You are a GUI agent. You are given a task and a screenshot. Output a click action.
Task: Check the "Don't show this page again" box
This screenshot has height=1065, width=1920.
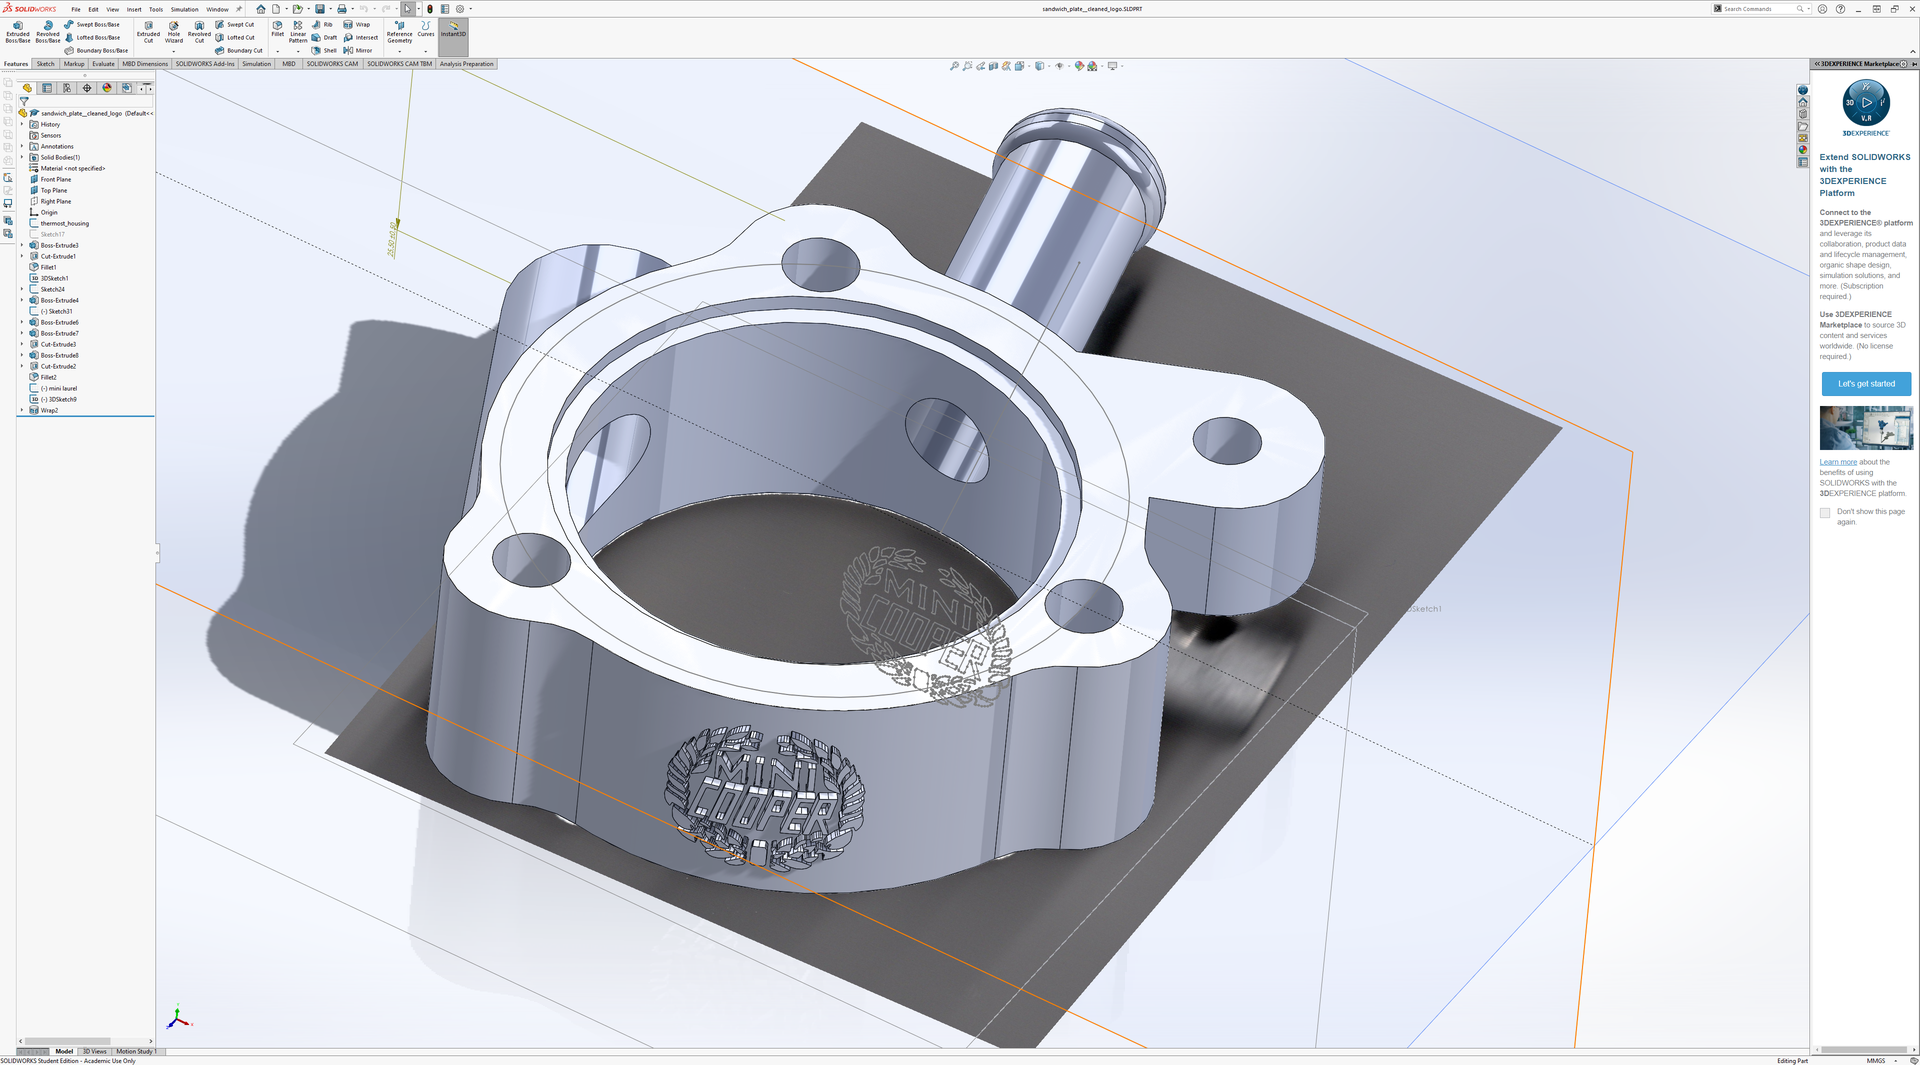[x=1825, y=513]
